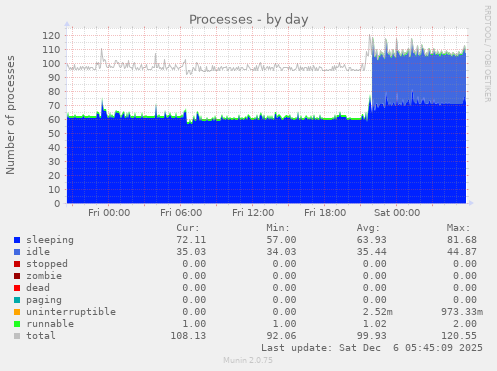This screenshot has width=497, height=371.
Task: Click idle minimum value 34.03
Action: pos(281,252)
